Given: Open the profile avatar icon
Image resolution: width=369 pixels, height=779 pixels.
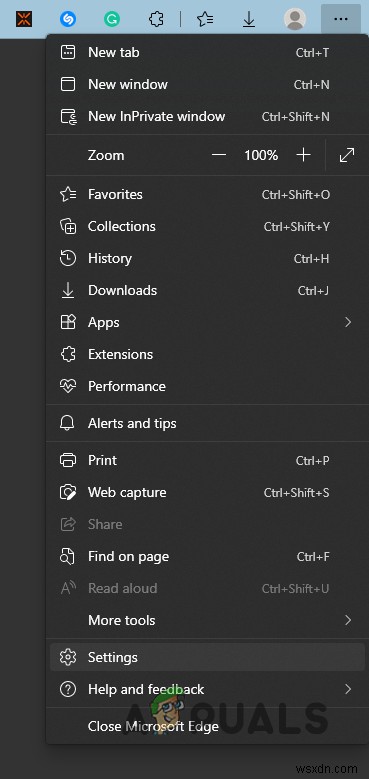Looking at the screenshot, I should [295, 19].
